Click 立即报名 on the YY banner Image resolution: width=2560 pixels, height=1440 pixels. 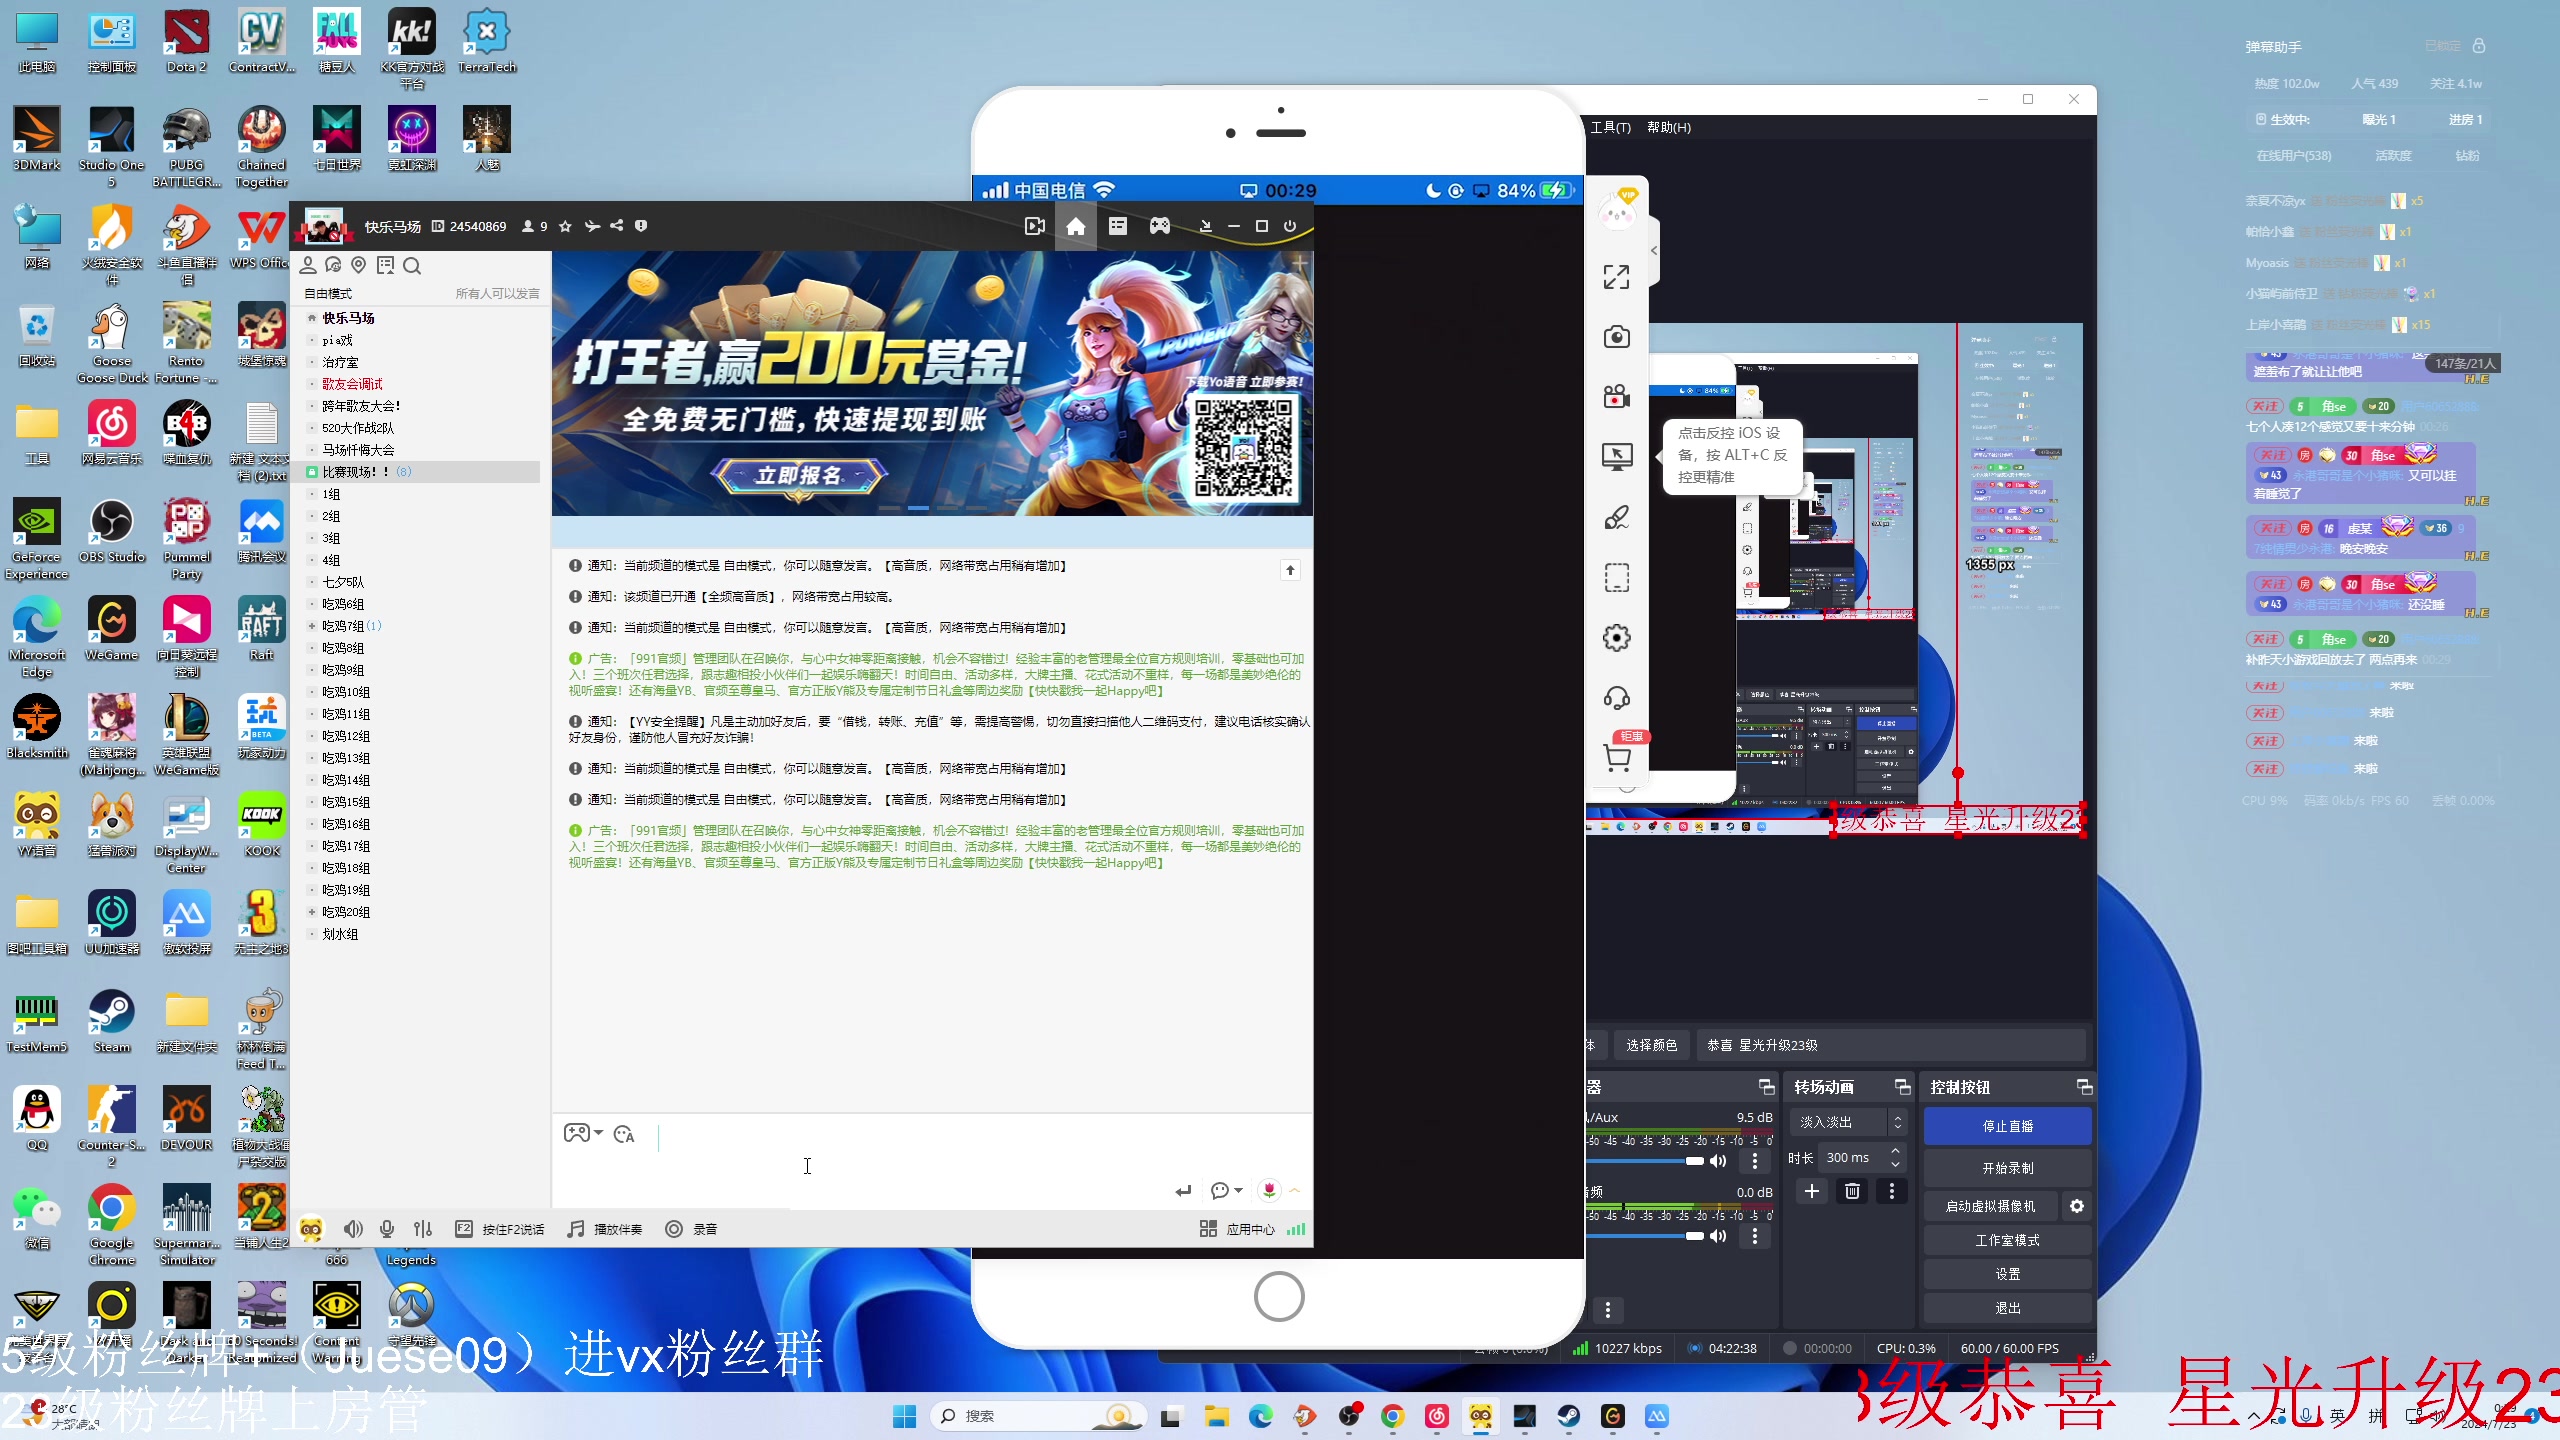click(799, 475)
